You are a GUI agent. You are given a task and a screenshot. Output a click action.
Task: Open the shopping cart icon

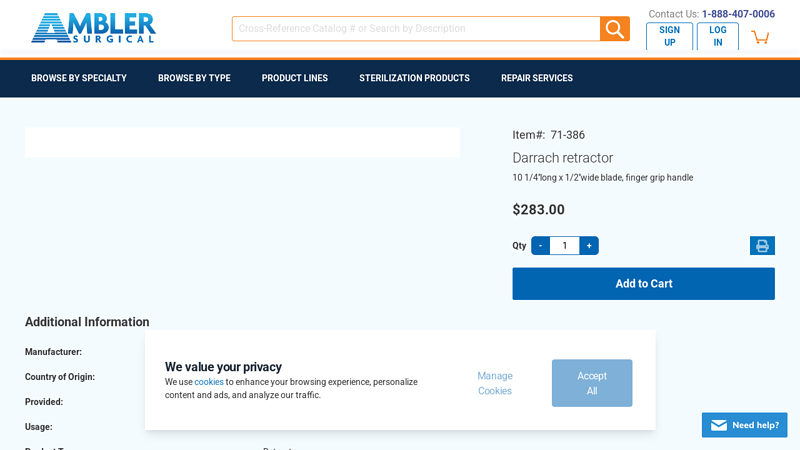tap(760, 37)
